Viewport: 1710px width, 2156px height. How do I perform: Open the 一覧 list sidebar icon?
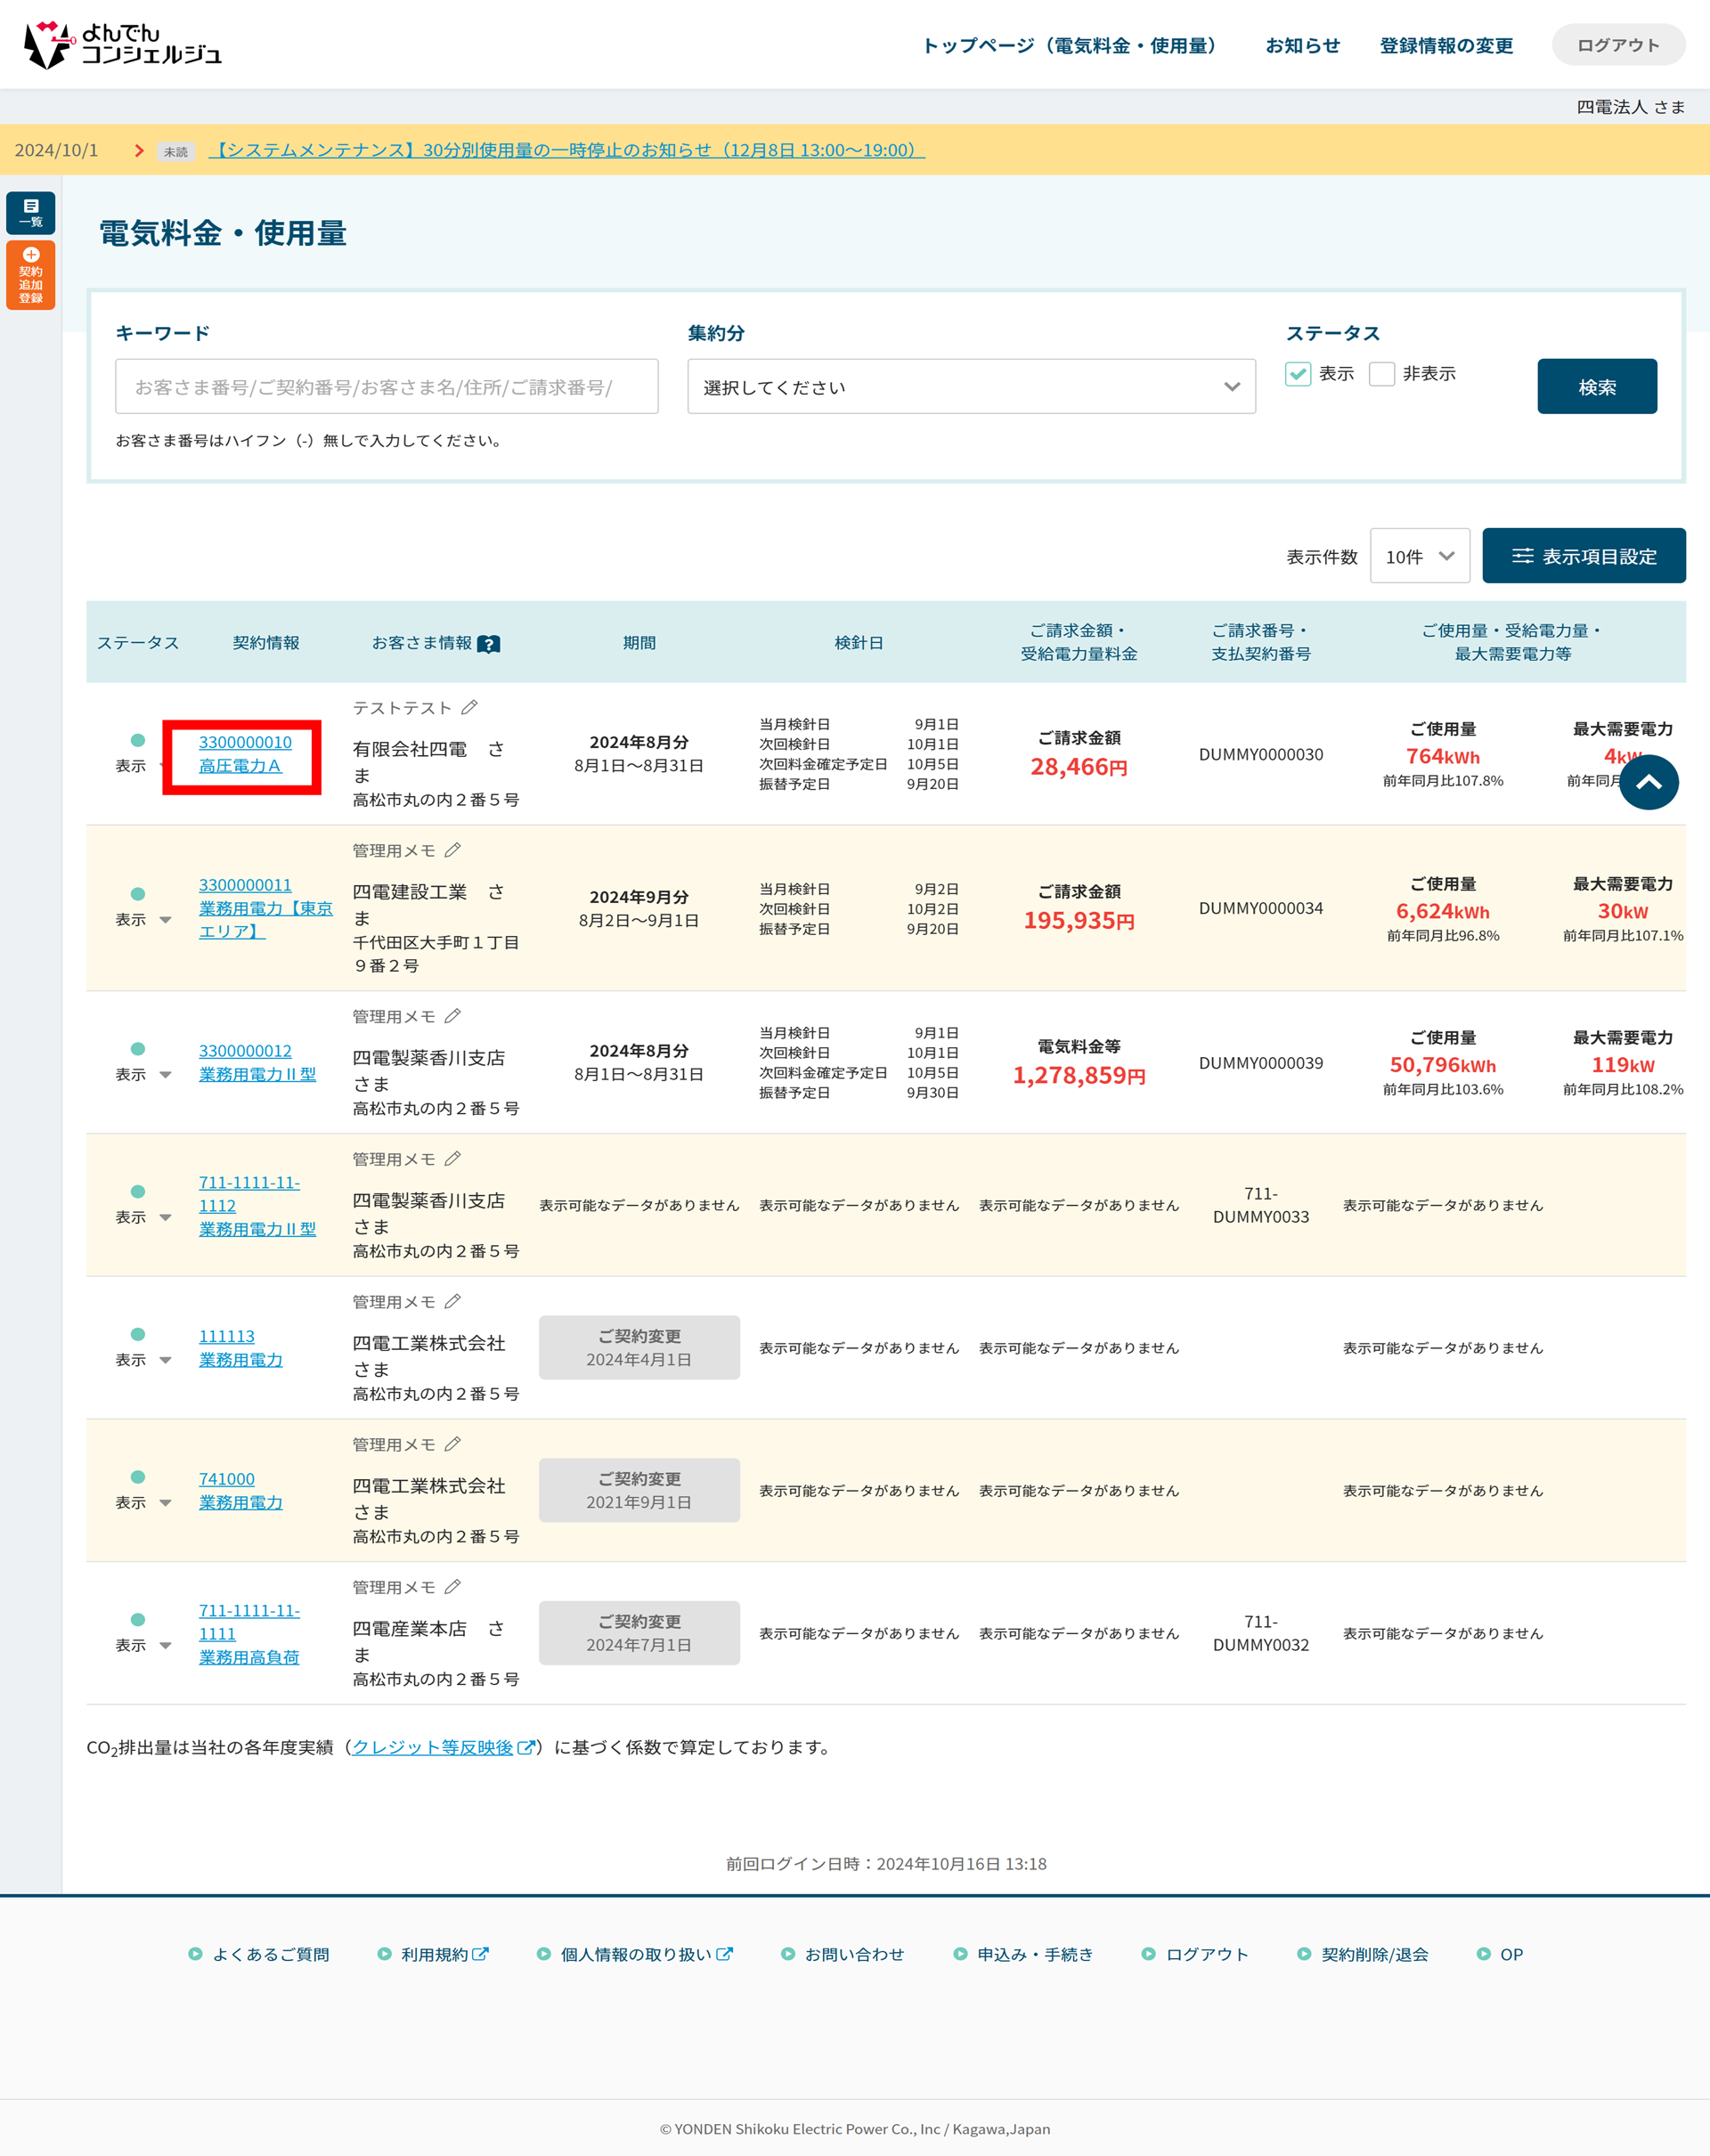(30, 212)
